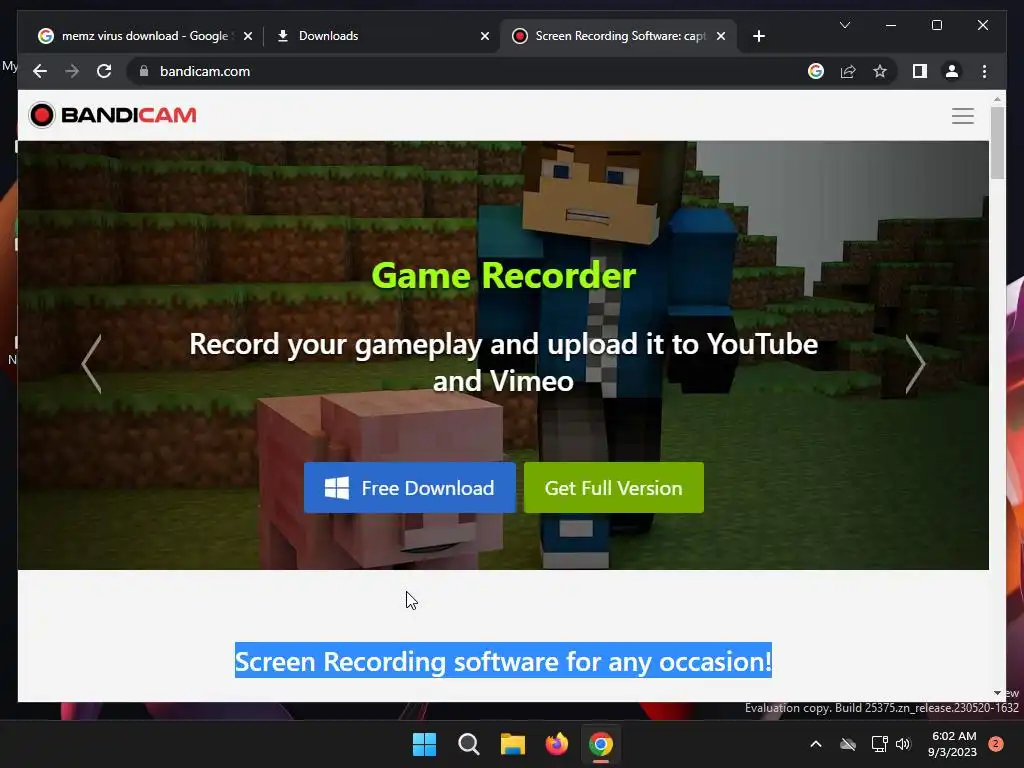Viewport: 1024px width, 768px height.
Task: Open Windows Search from the taskbar
Action: point(468,744)
